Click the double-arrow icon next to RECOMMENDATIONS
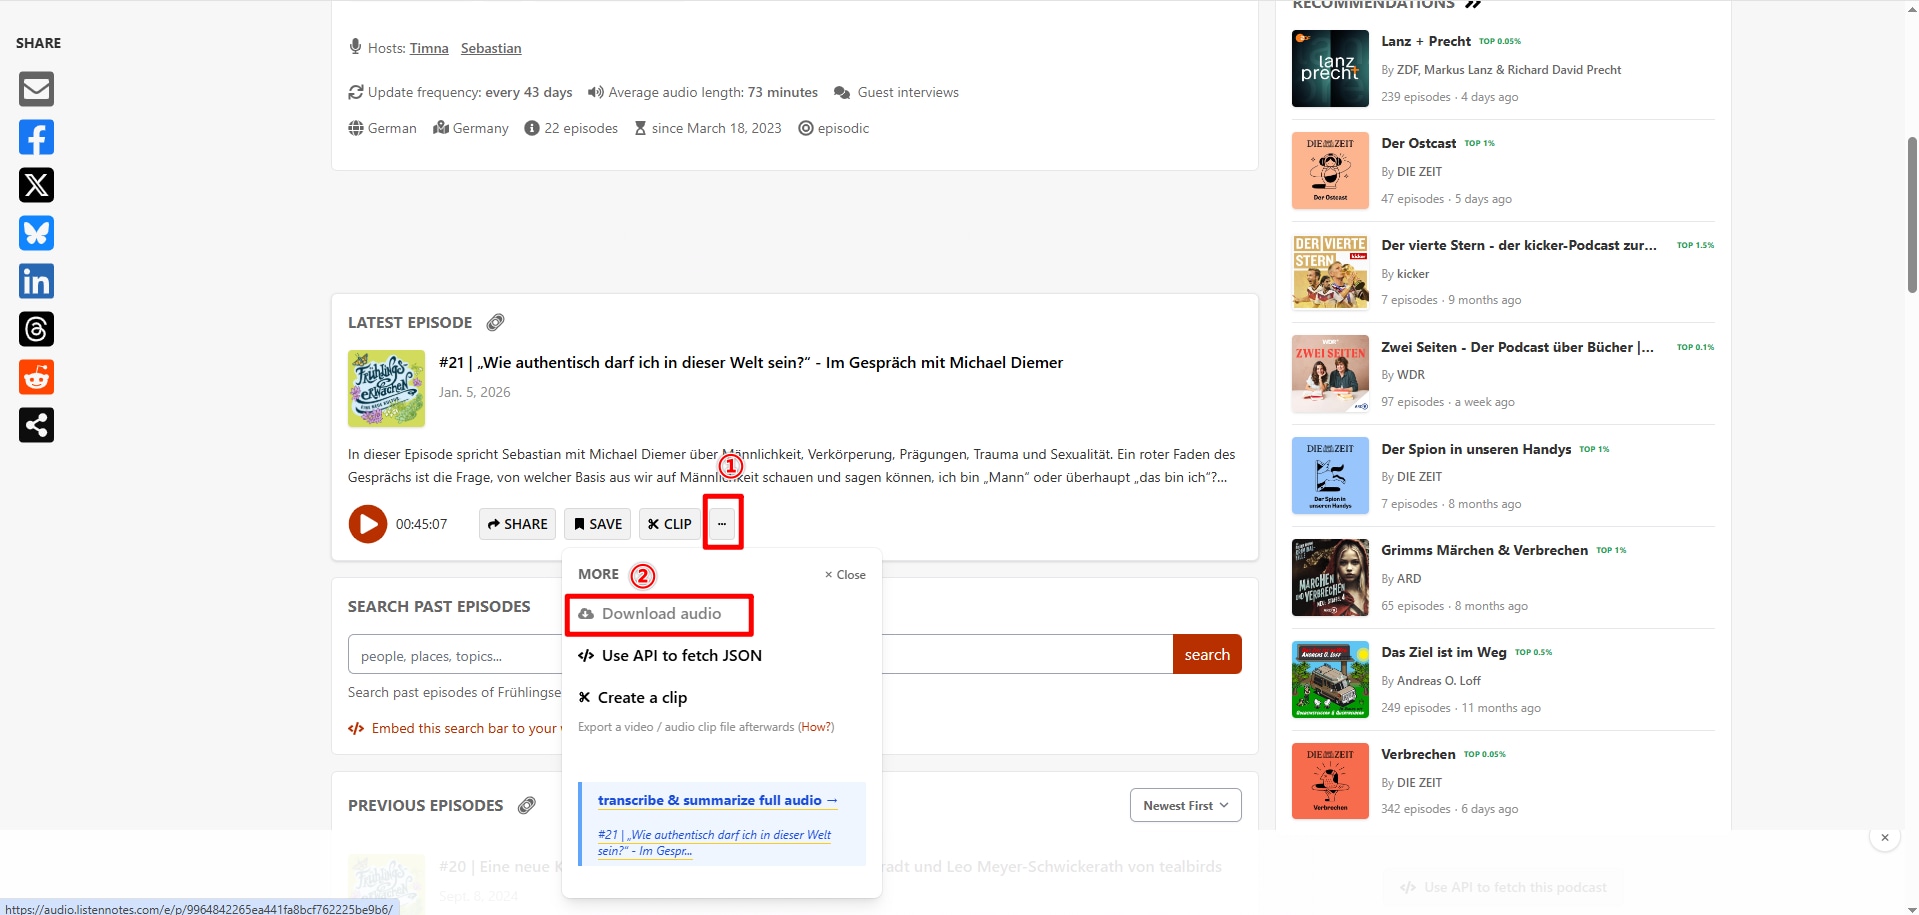This screenshot has height=915, width=1919. 1474,5
